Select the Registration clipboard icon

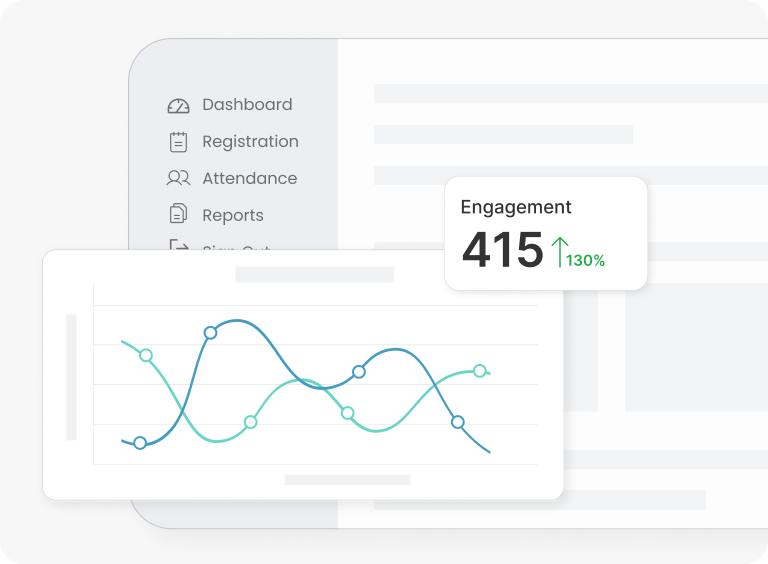(x=178, y=142)
